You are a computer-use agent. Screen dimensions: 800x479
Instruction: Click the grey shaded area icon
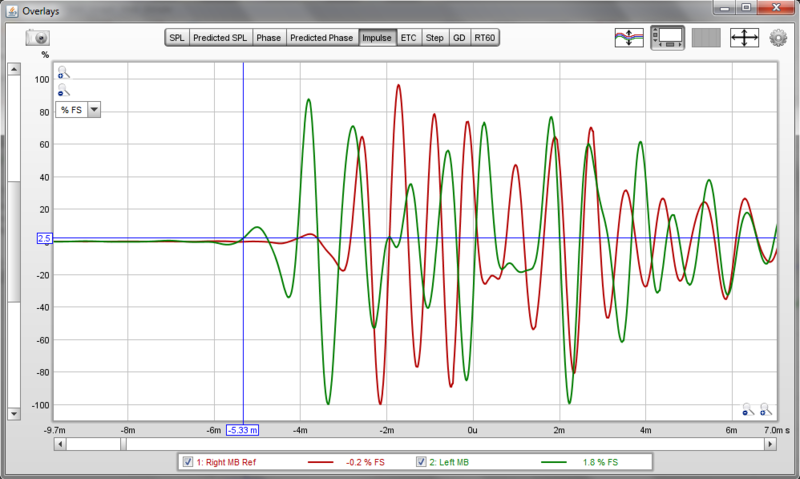click(706, 38)
